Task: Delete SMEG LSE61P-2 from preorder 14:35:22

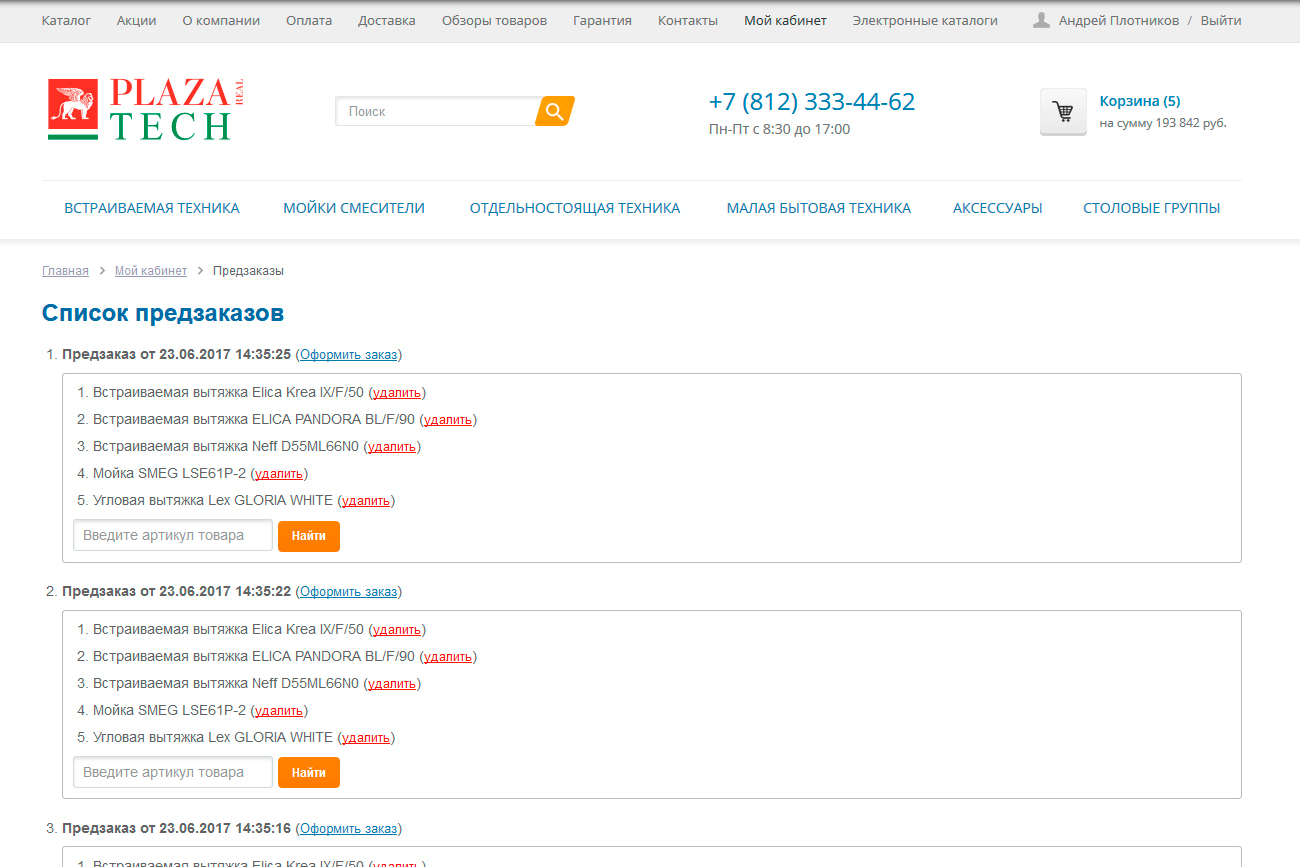Action: (x=279, y=711)
